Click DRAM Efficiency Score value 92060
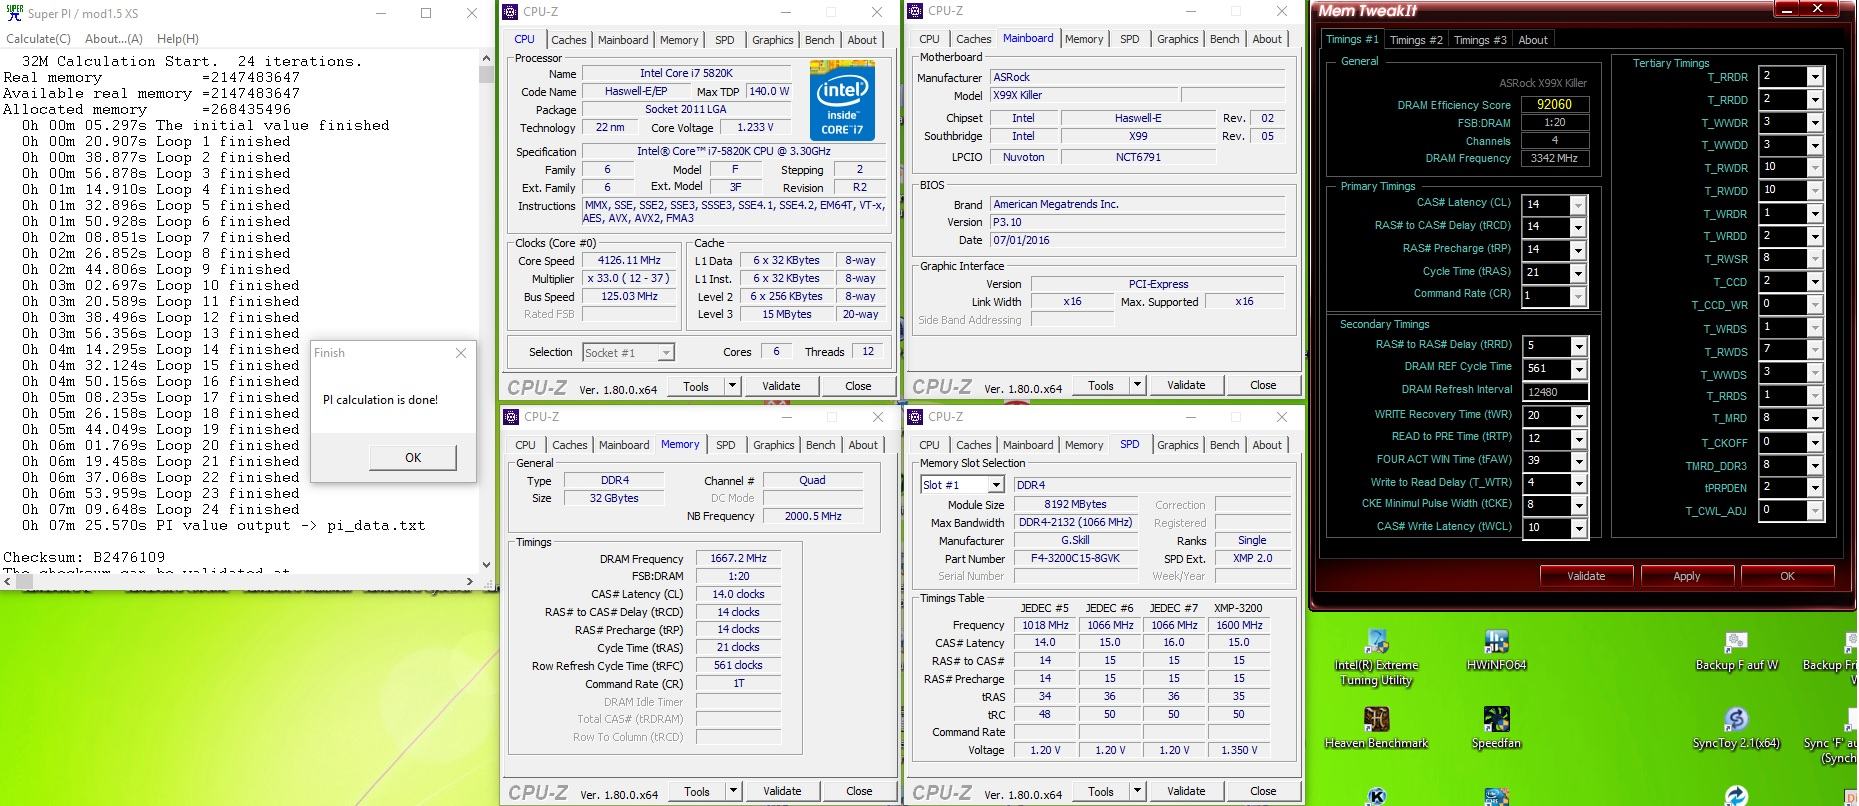Screen dimensions: 1859x806 point(1554,104)
